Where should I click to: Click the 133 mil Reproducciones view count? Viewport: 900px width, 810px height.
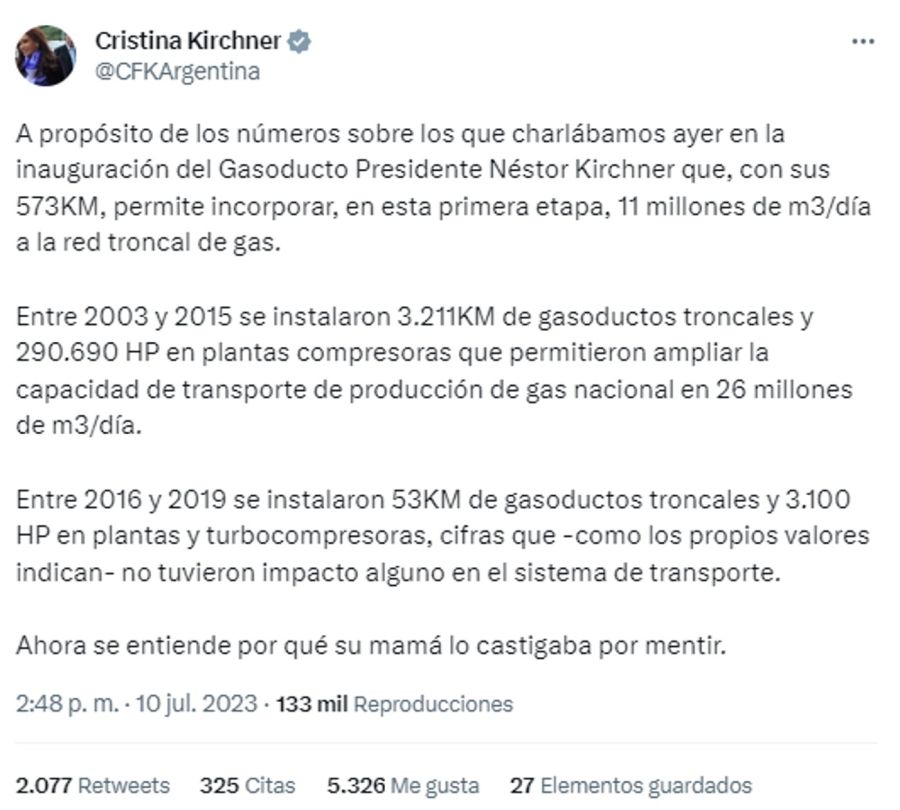coord(312,704)
